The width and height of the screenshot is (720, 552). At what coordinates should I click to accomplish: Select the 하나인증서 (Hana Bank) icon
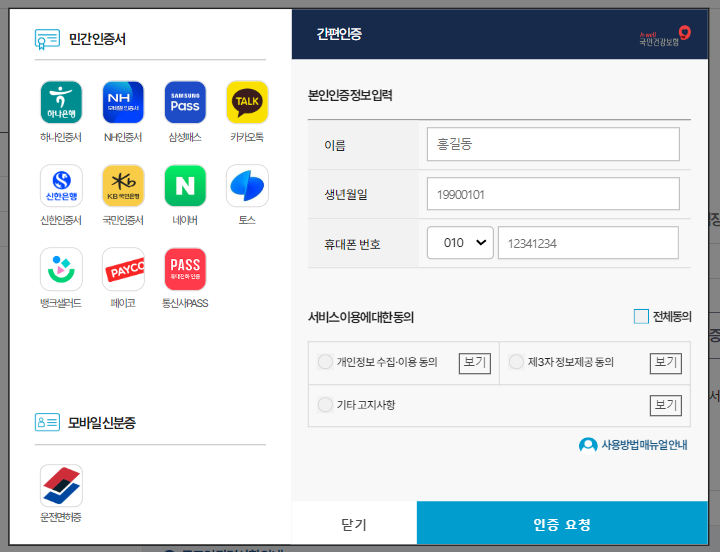point(61,102)
